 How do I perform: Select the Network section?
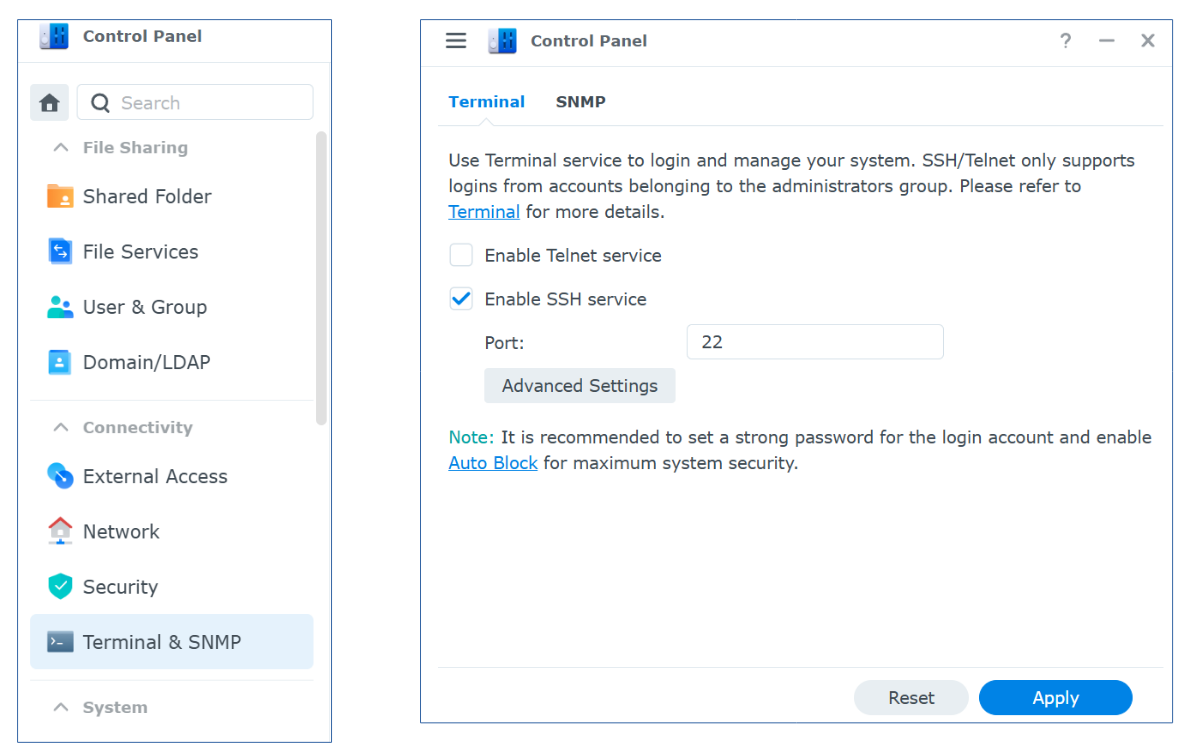pos(121,532)
